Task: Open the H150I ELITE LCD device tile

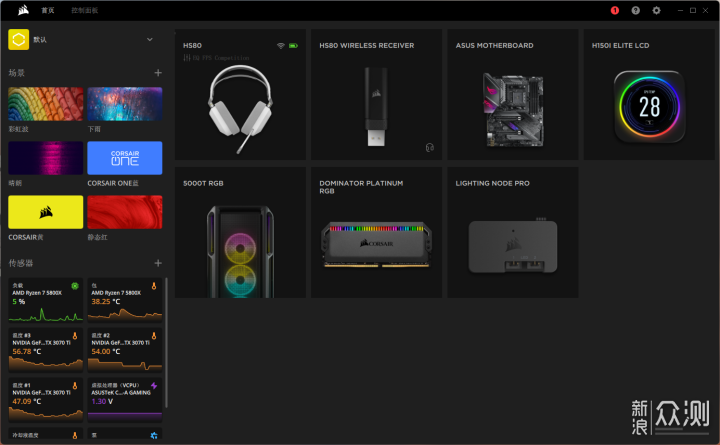Action: tap(648, 94)
